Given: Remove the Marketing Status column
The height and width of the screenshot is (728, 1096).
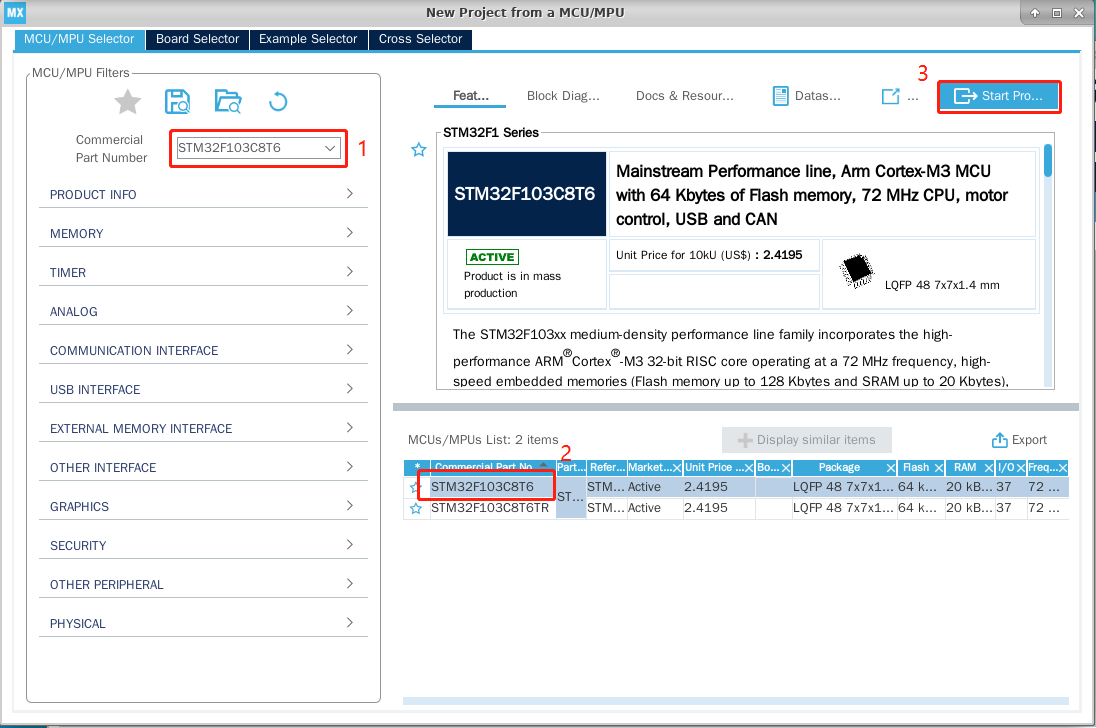Looking at the screenshot, I should (x=677, y=468).
